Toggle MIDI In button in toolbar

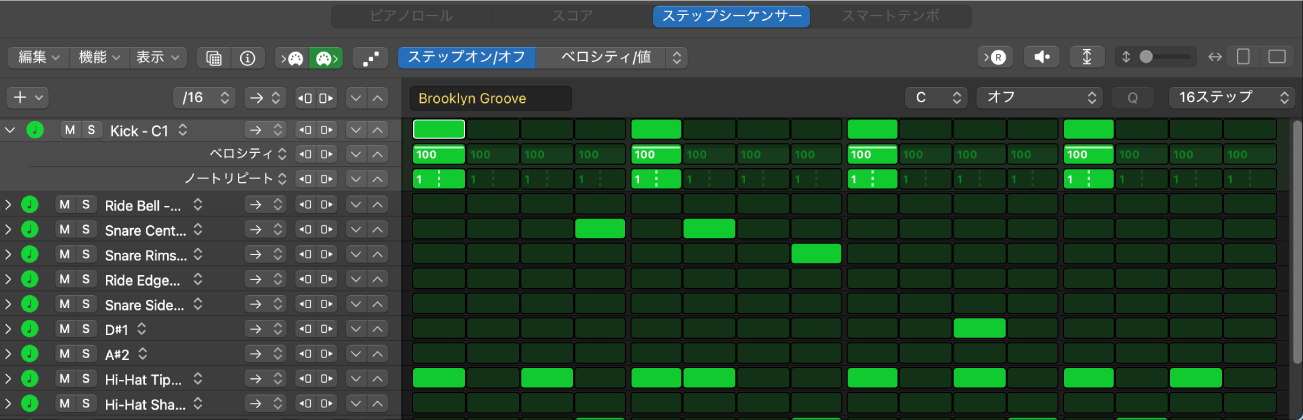point(293,58)
